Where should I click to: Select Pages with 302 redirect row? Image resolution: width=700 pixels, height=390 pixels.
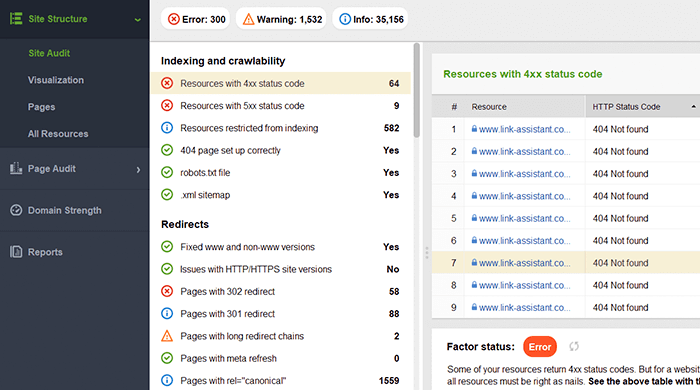[x=281, y=291]
